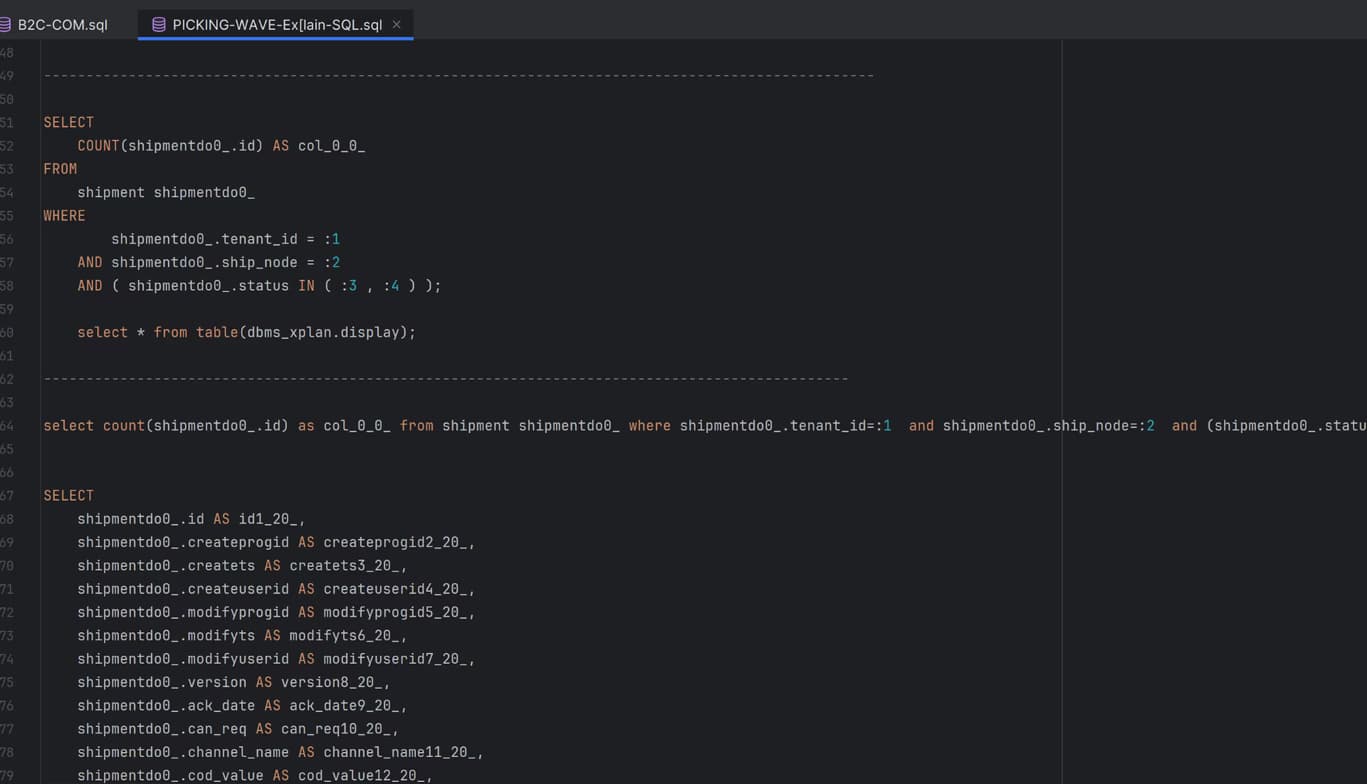The height and width of the screenshot is (784, 1367).
Task: Click the COUNT function on line 52
Action: (98, 146)
